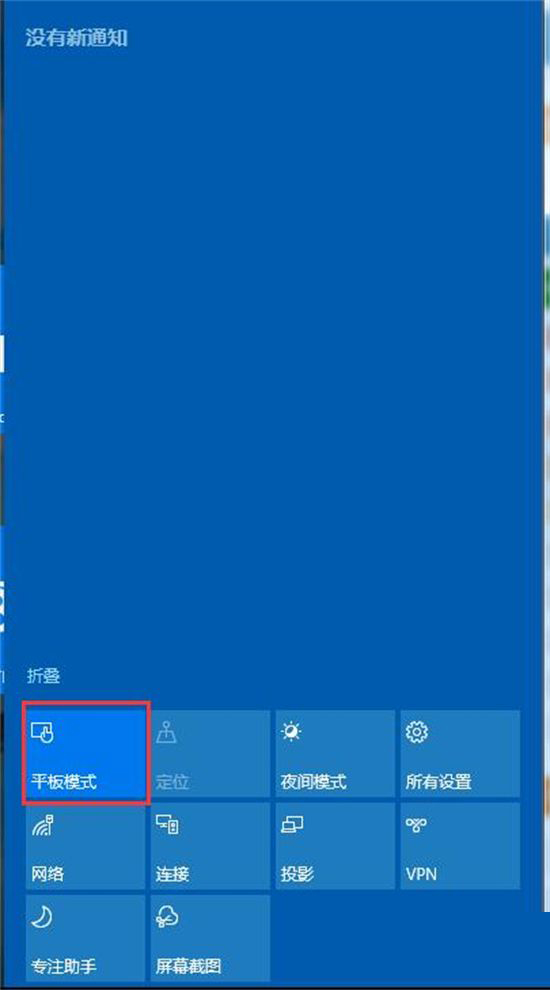Collapse quick actions with 折叠
This screenshot has width=550, height=990.
pyautogui.click(x=43, y=676)
